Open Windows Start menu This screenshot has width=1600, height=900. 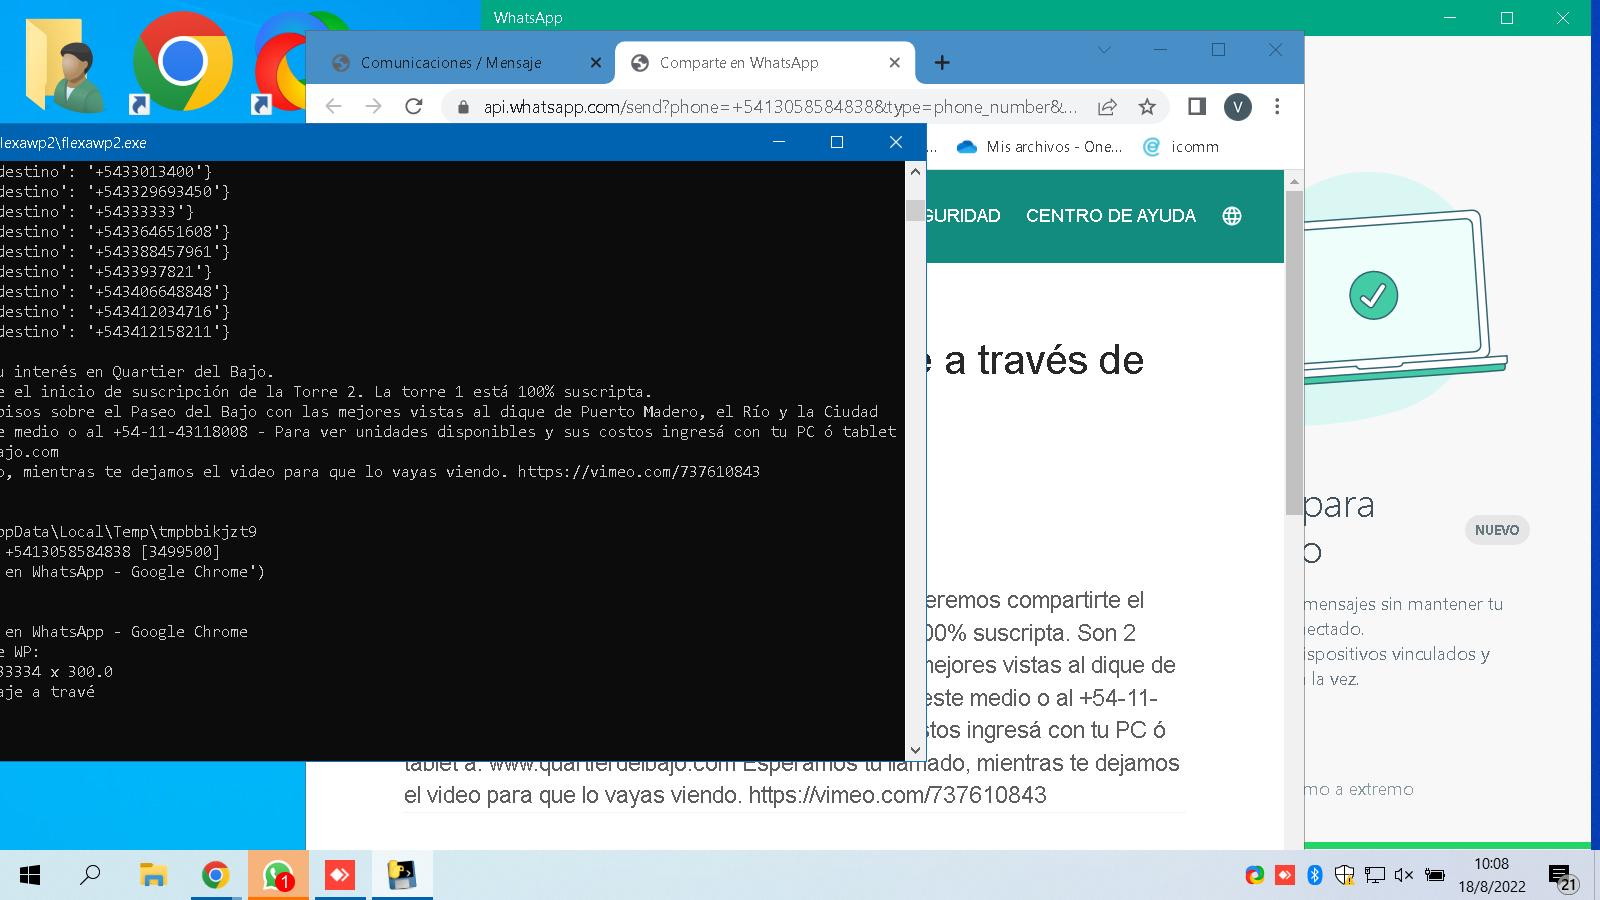(30, 876)
